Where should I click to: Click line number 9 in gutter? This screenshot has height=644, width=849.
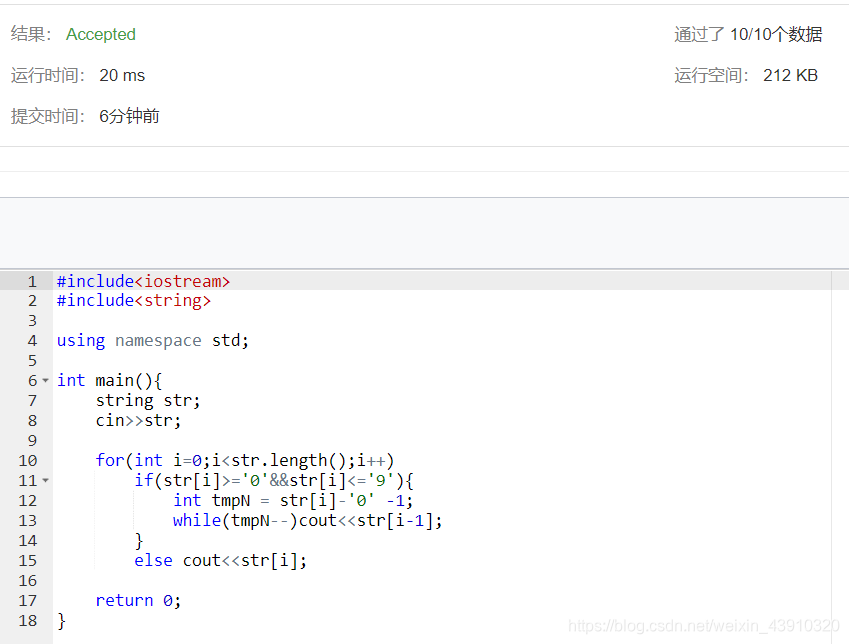point(32,441)
